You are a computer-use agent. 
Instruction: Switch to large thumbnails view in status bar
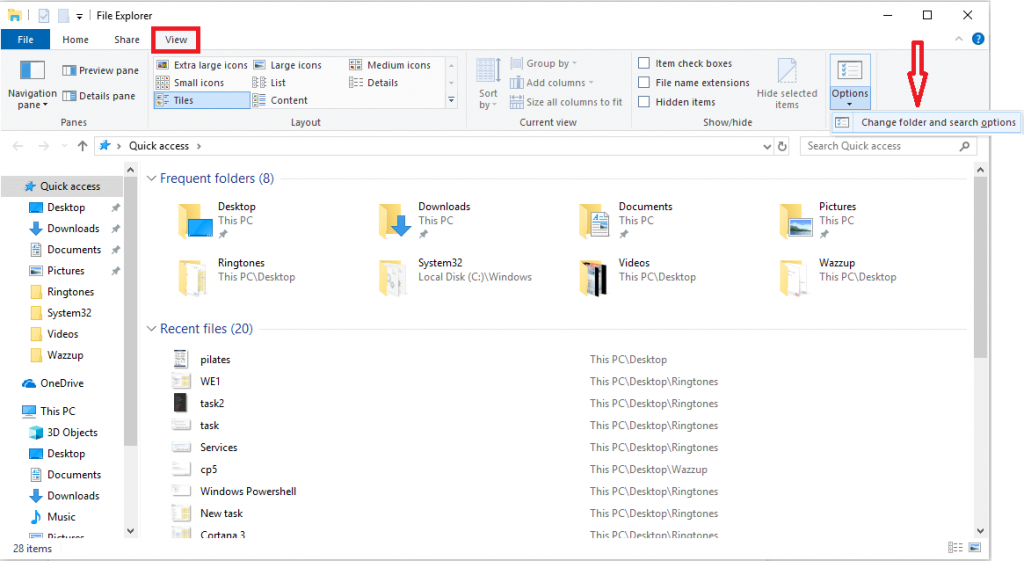[974, 547]
